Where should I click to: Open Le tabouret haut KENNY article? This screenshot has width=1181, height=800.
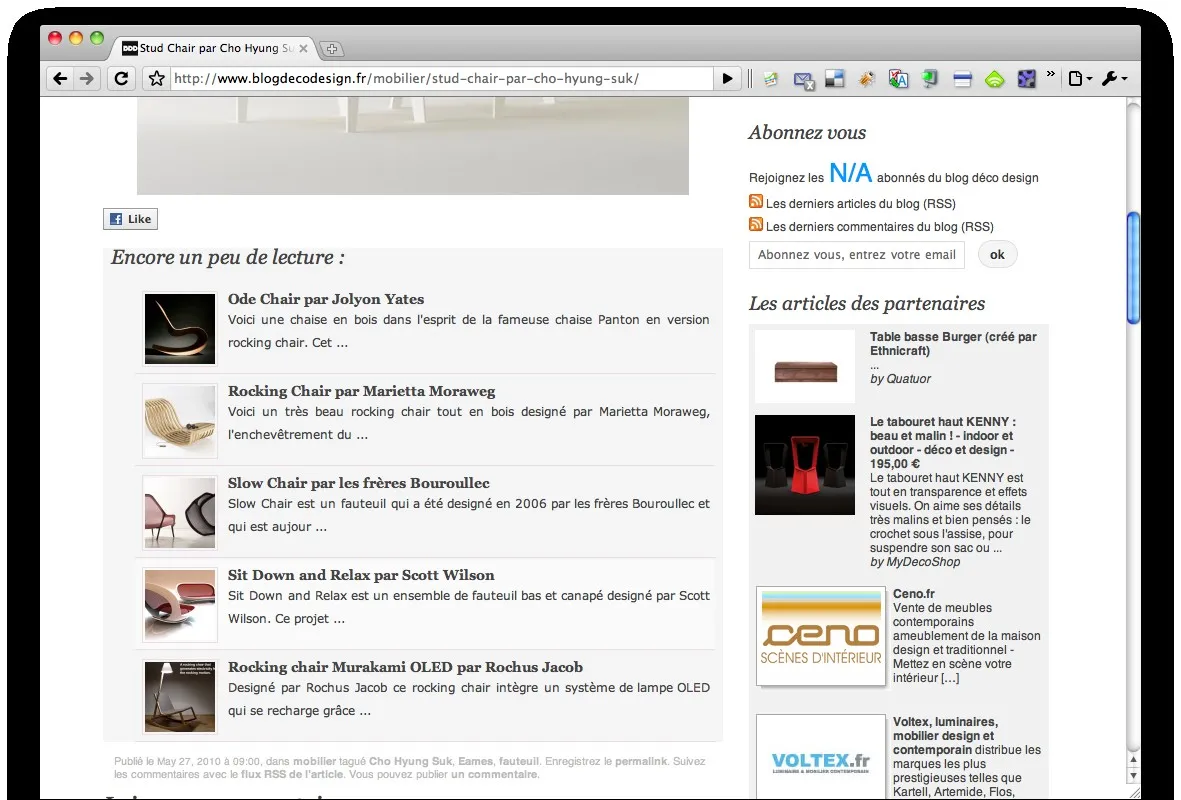tap(943, 443)
